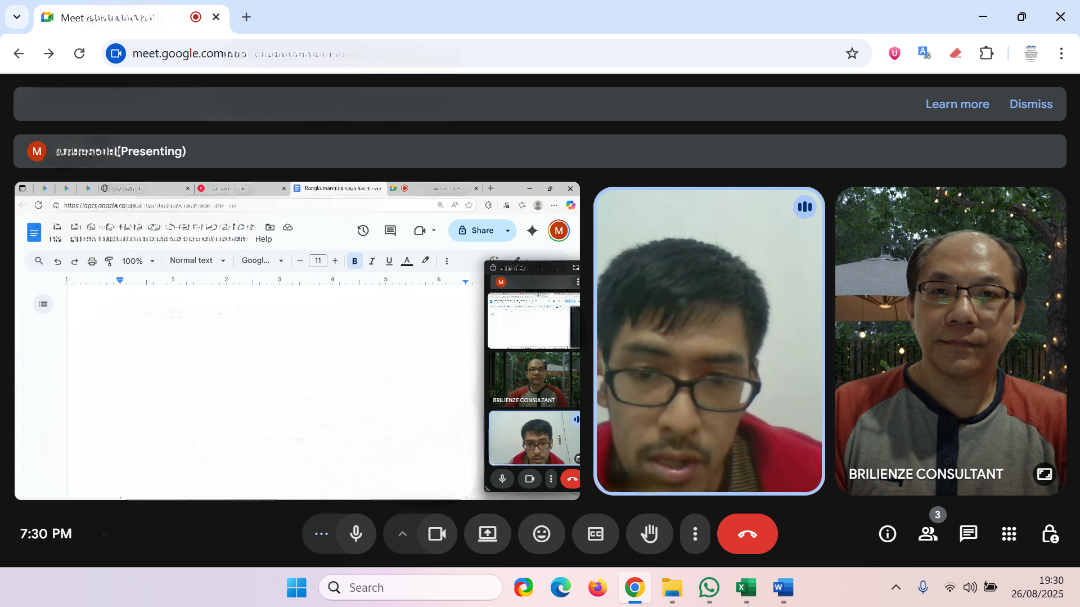
Task: Dismiss the notification banner
Action: coord(1030,104)
